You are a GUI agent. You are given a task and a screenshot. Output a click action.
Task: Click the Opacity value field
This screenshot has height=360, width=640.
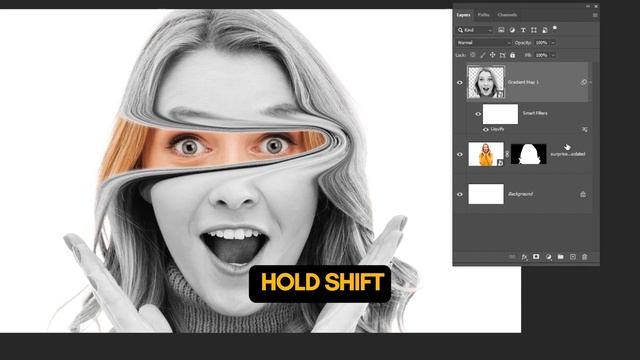point(542,42)
